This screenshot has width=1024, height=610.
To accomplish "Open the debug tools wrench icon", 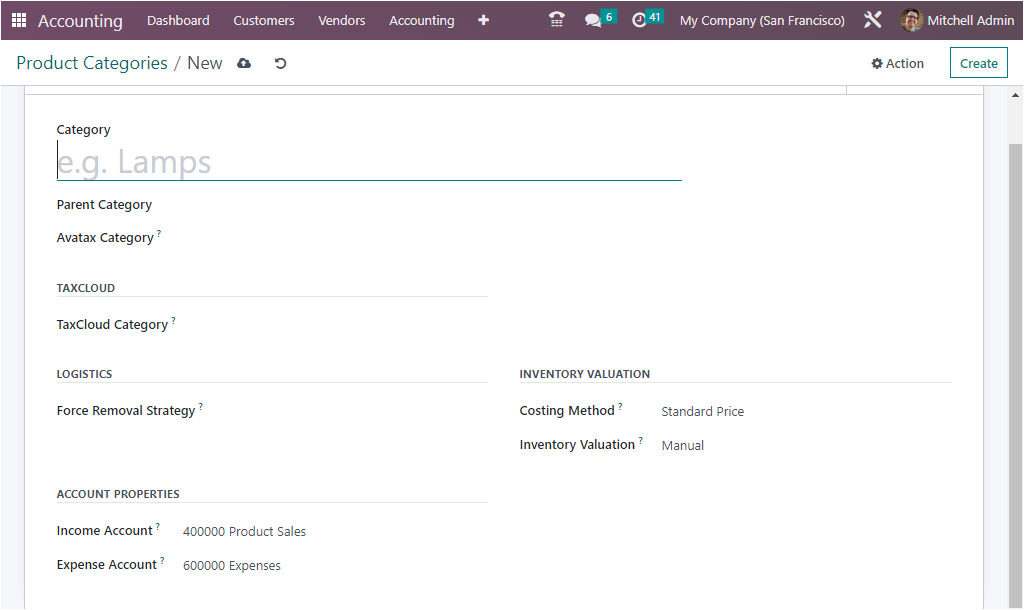I will click(873, 20).
